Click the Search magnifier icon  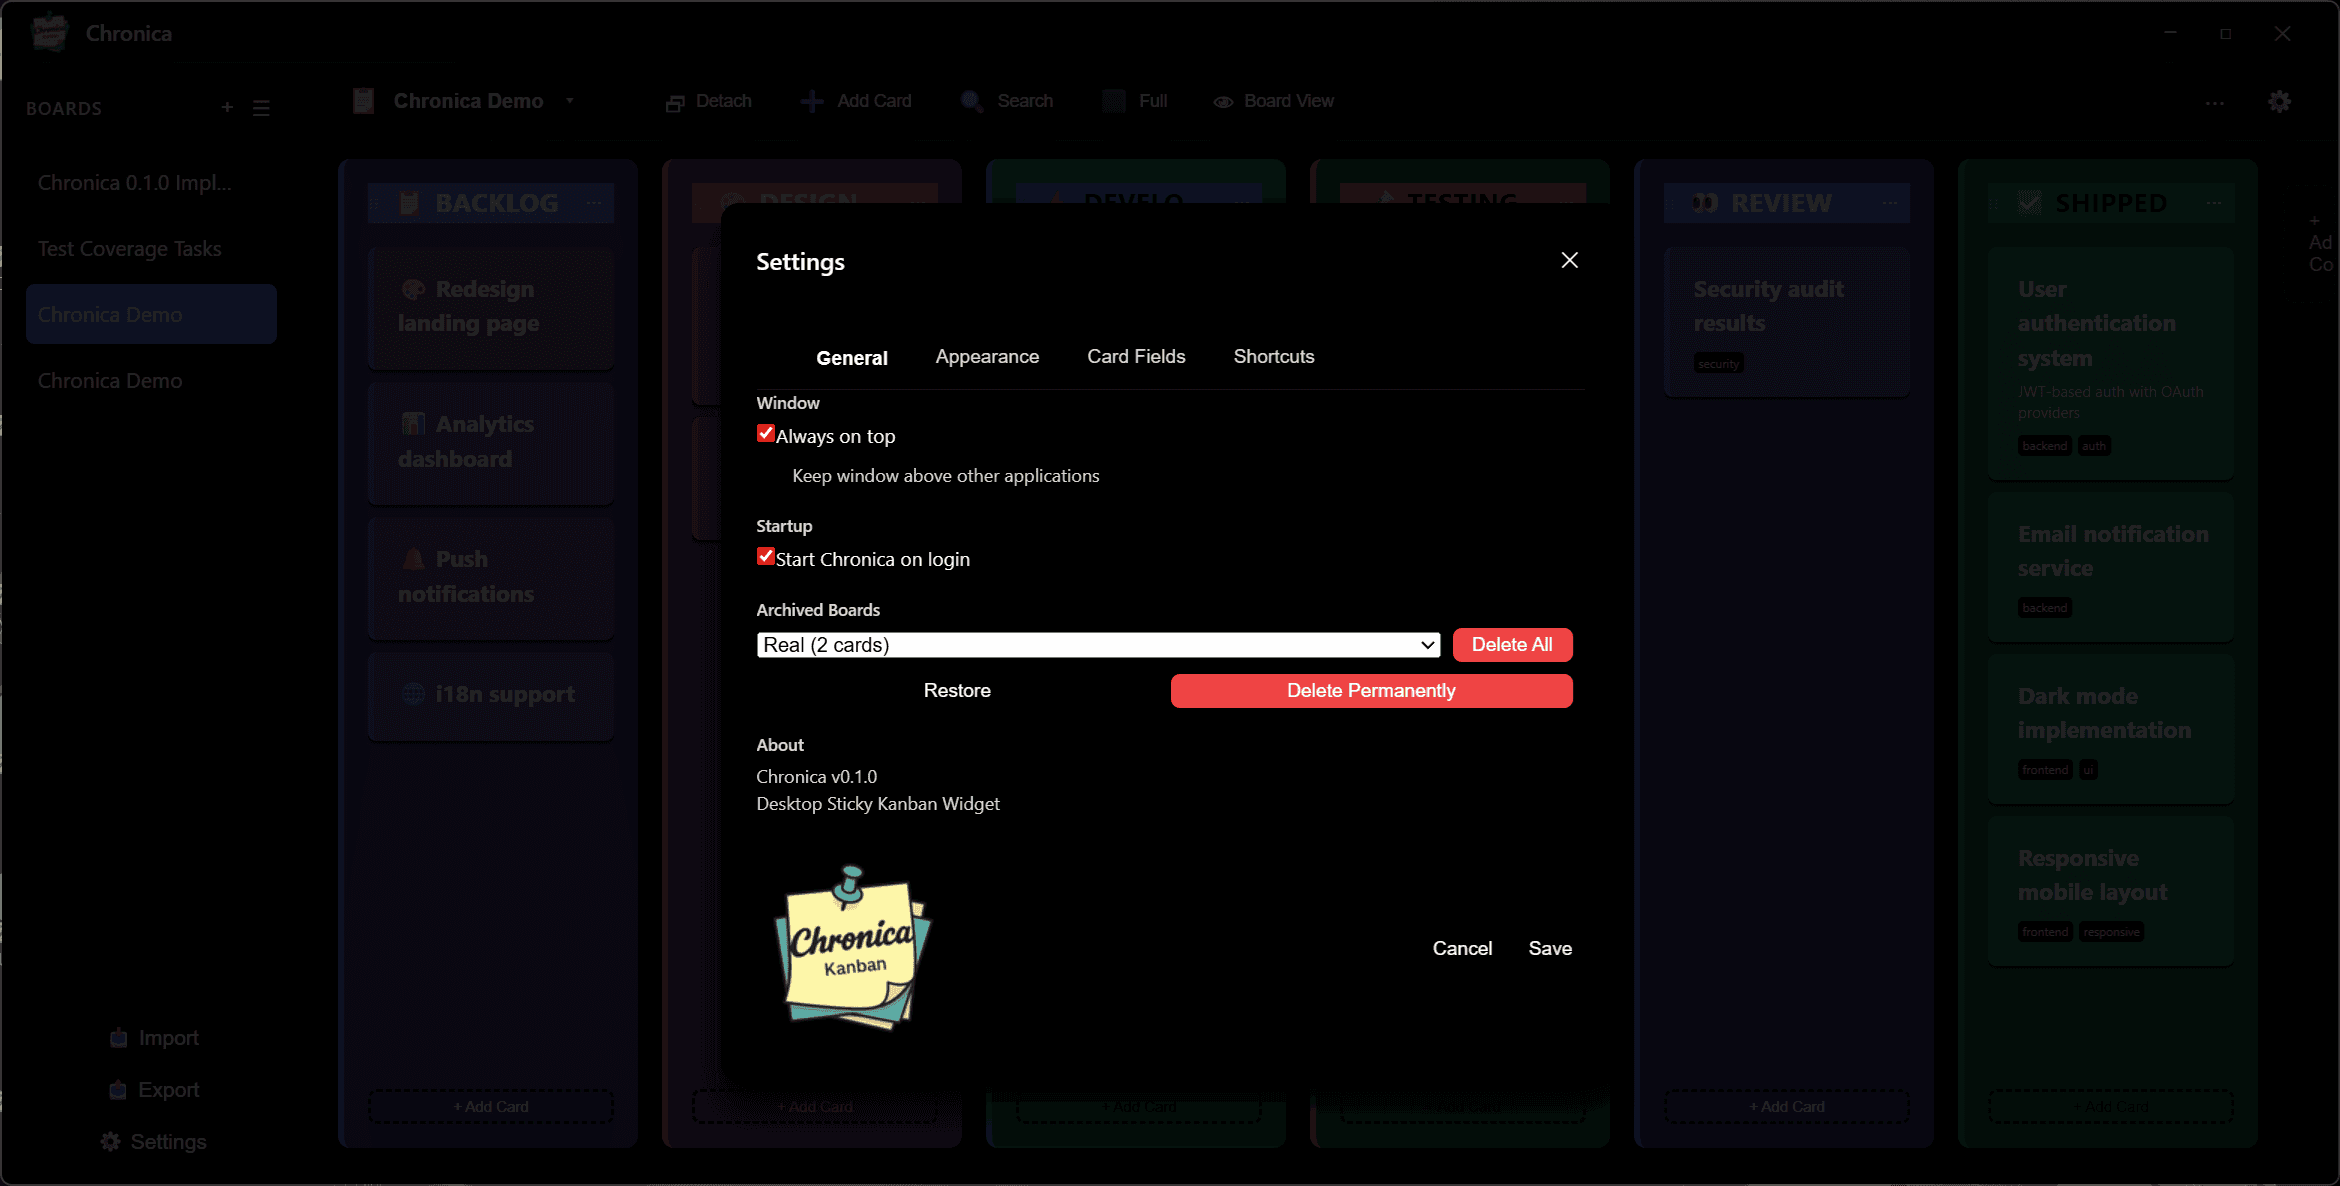coord(969,101)
